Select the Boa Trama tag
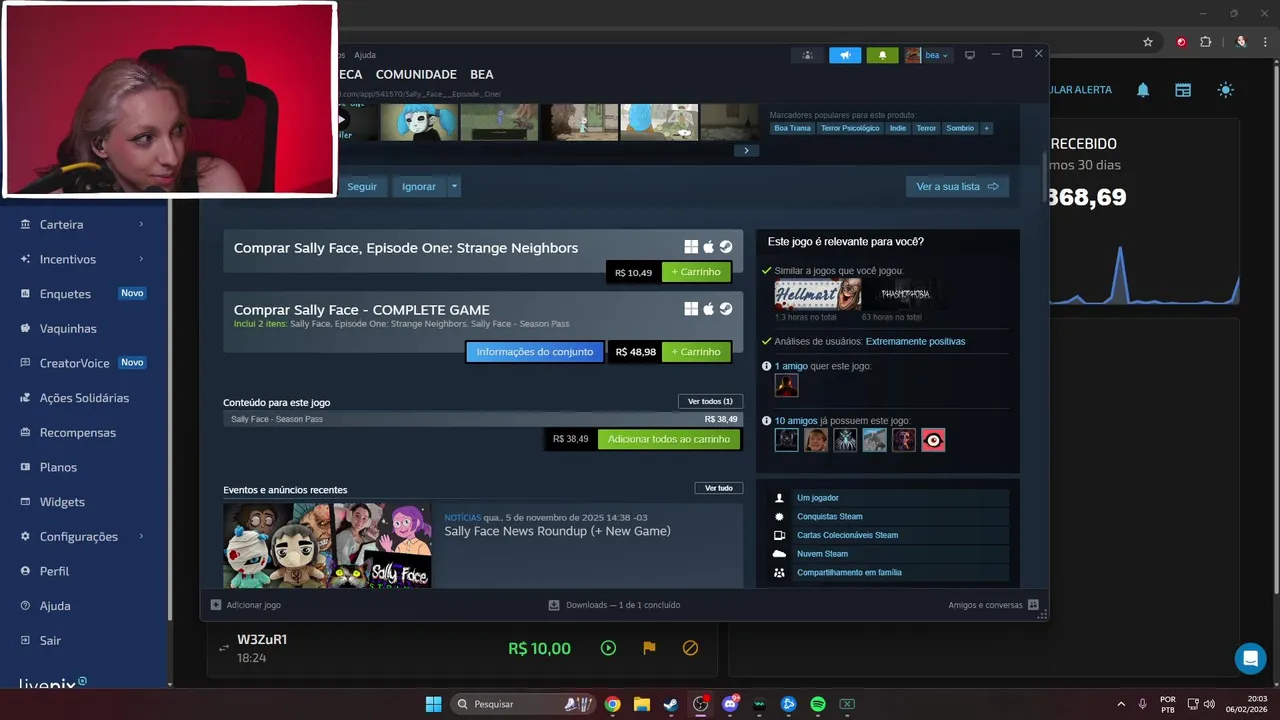Viewport: 1280px width, 720px height. [x=792, y=128]
